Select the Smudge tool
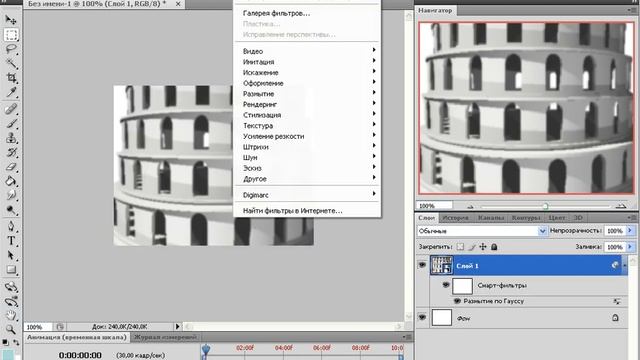Image resolution: width=640 pixels, height=360 pixels. click(11, 196)
